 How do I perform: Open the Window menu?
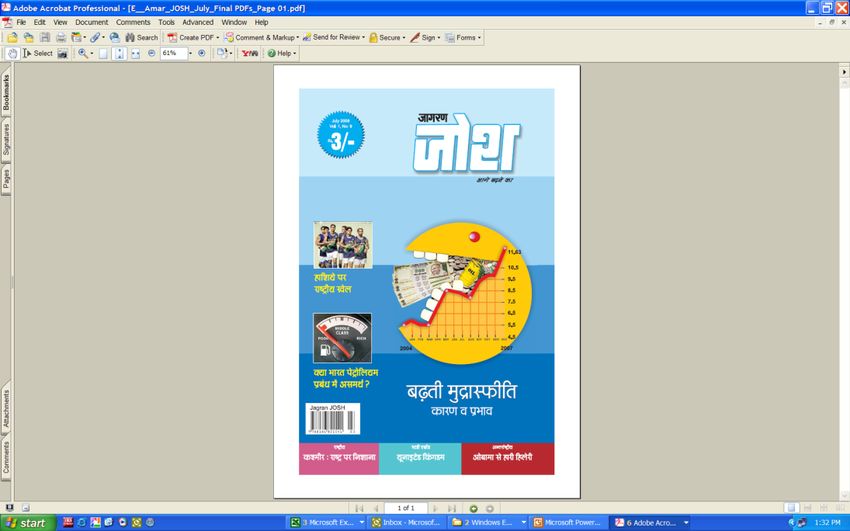coord(234,22)
